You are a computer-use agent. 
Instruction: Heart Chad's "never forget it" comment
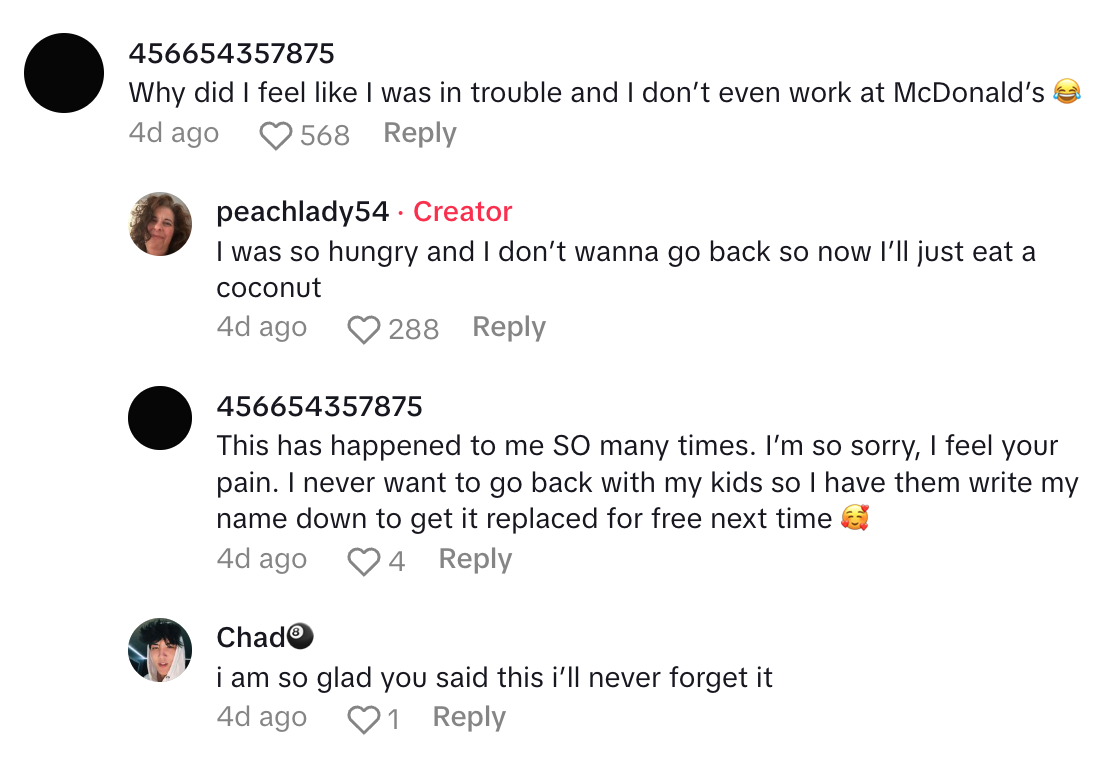pyautogui.click(x=363, y=719)
